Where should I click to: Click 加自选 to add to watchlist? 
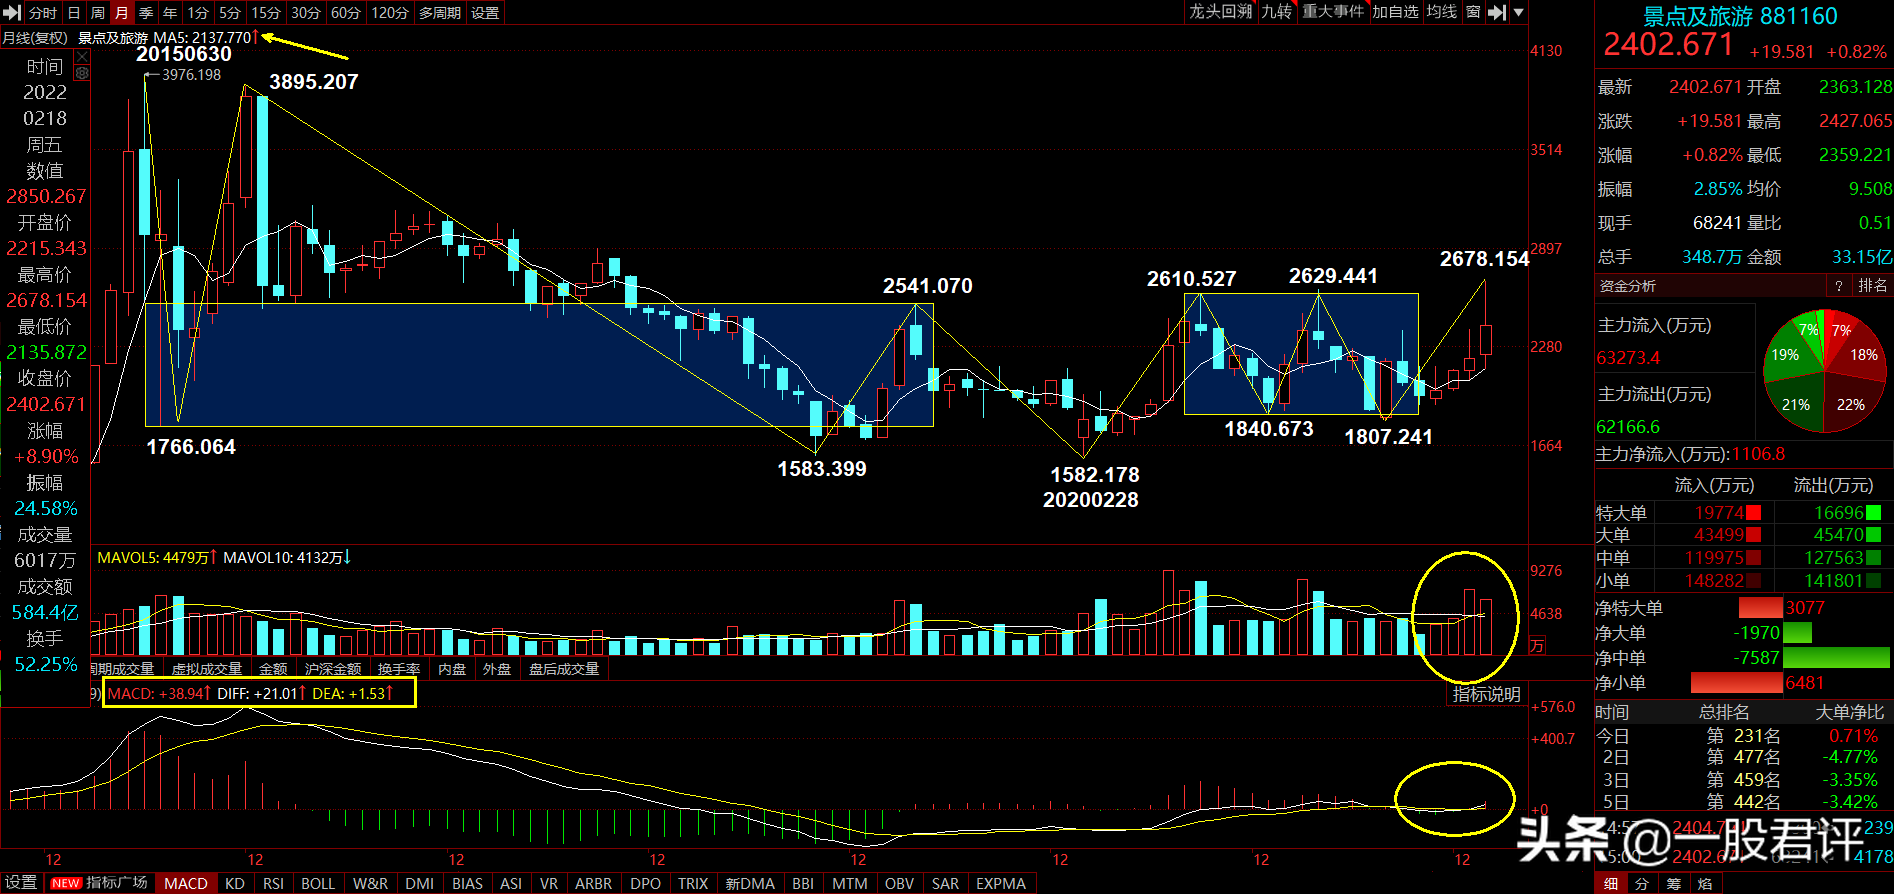tap(1395, 12)
